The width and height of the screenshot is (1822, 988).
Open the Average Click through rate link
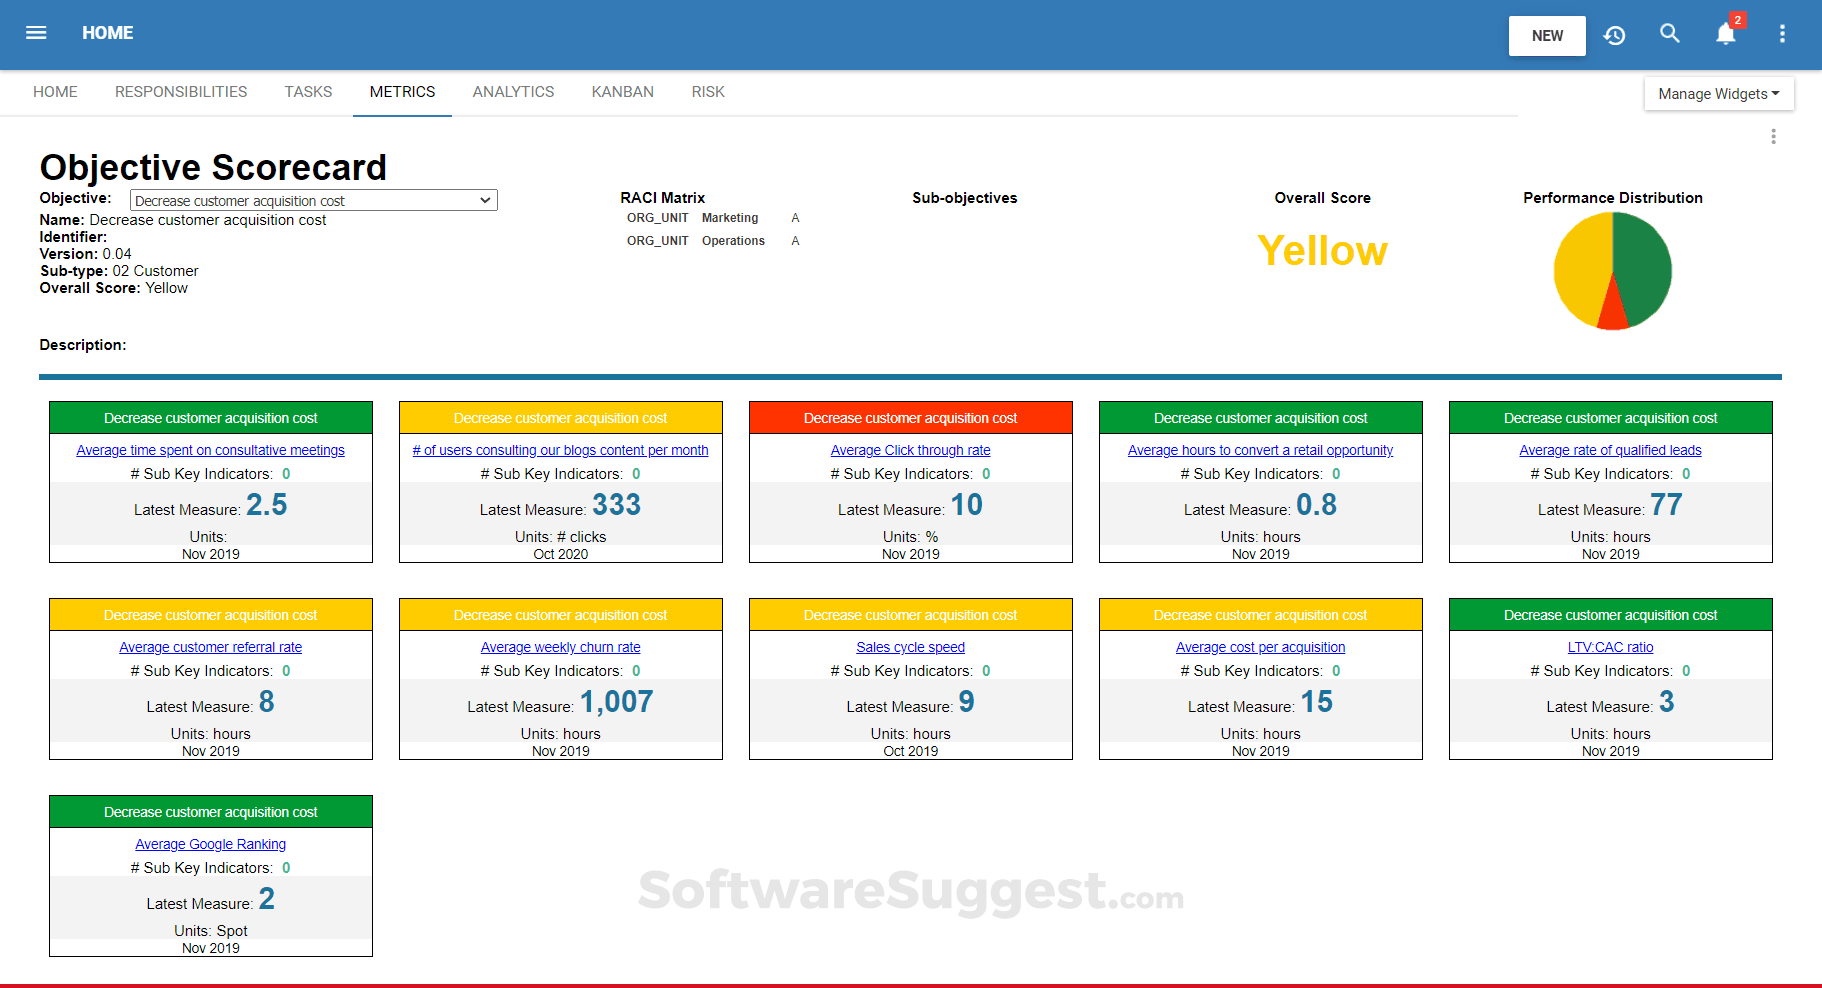pyautogui.click(x=910, y=450)
